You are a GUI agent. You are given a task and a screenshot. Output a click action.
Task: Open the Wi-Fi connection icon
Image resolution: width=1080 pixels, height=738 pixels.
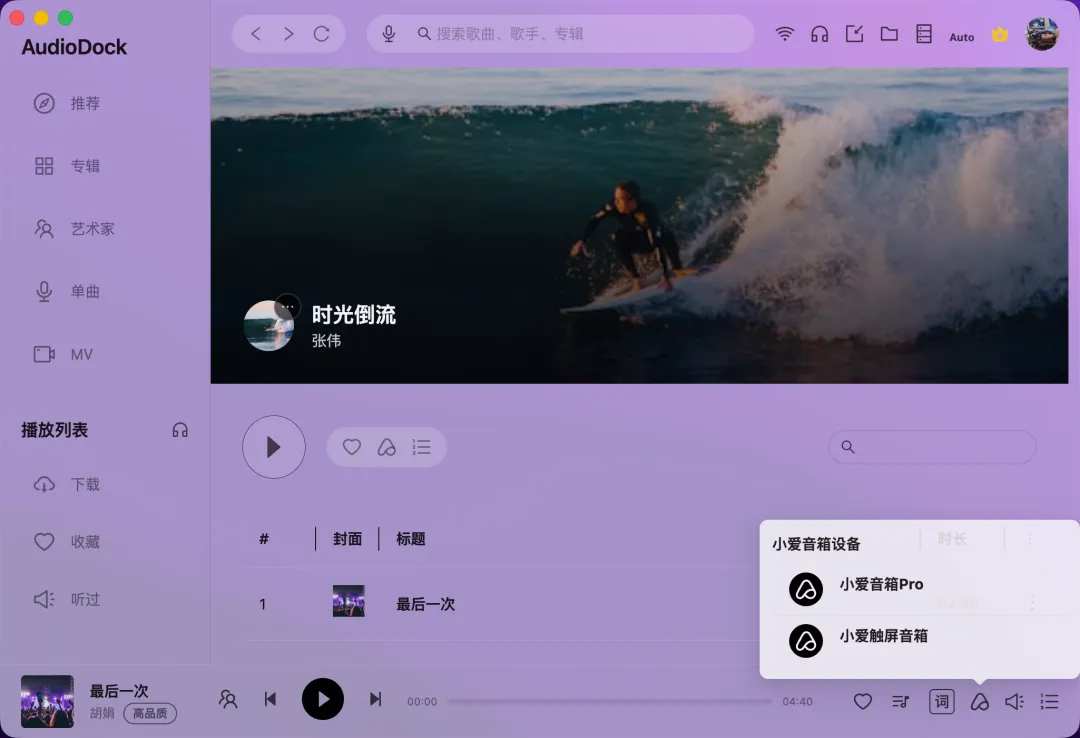tap(785, 34)
